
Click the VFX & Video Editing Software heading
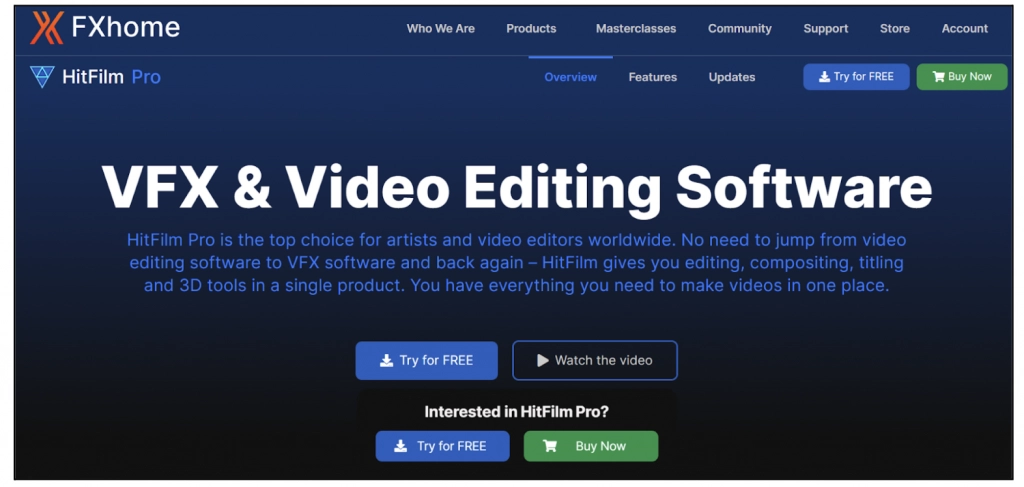coord(517,187)
